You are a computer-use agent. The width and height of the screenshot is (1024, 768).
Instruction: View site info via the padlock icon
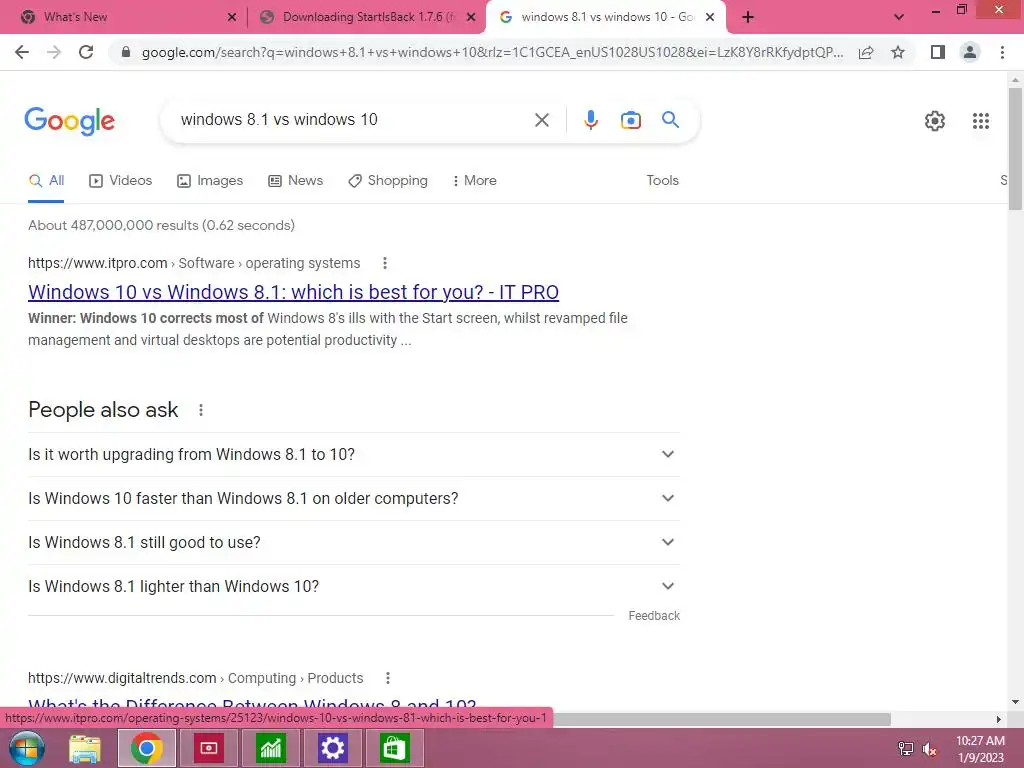[x=126, y=52]
